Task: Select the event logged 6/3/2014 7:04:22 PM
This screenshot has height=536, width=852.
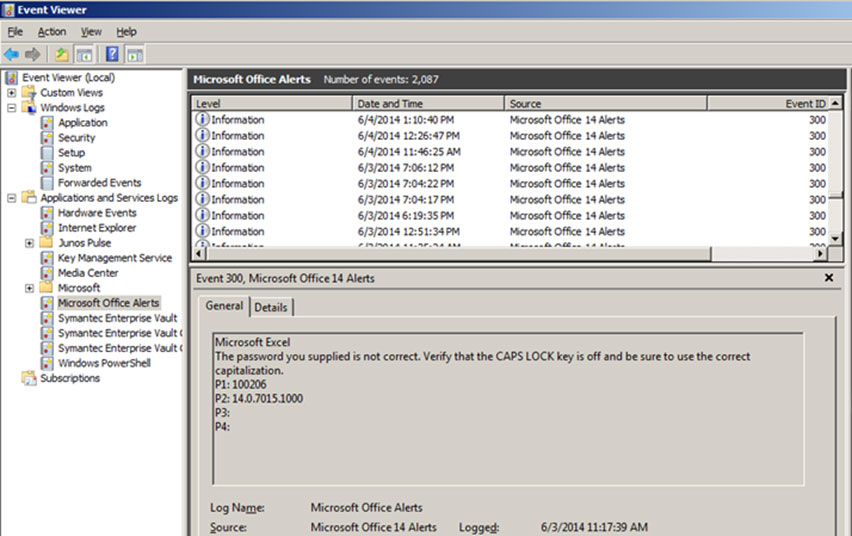Action: point(511,183)
